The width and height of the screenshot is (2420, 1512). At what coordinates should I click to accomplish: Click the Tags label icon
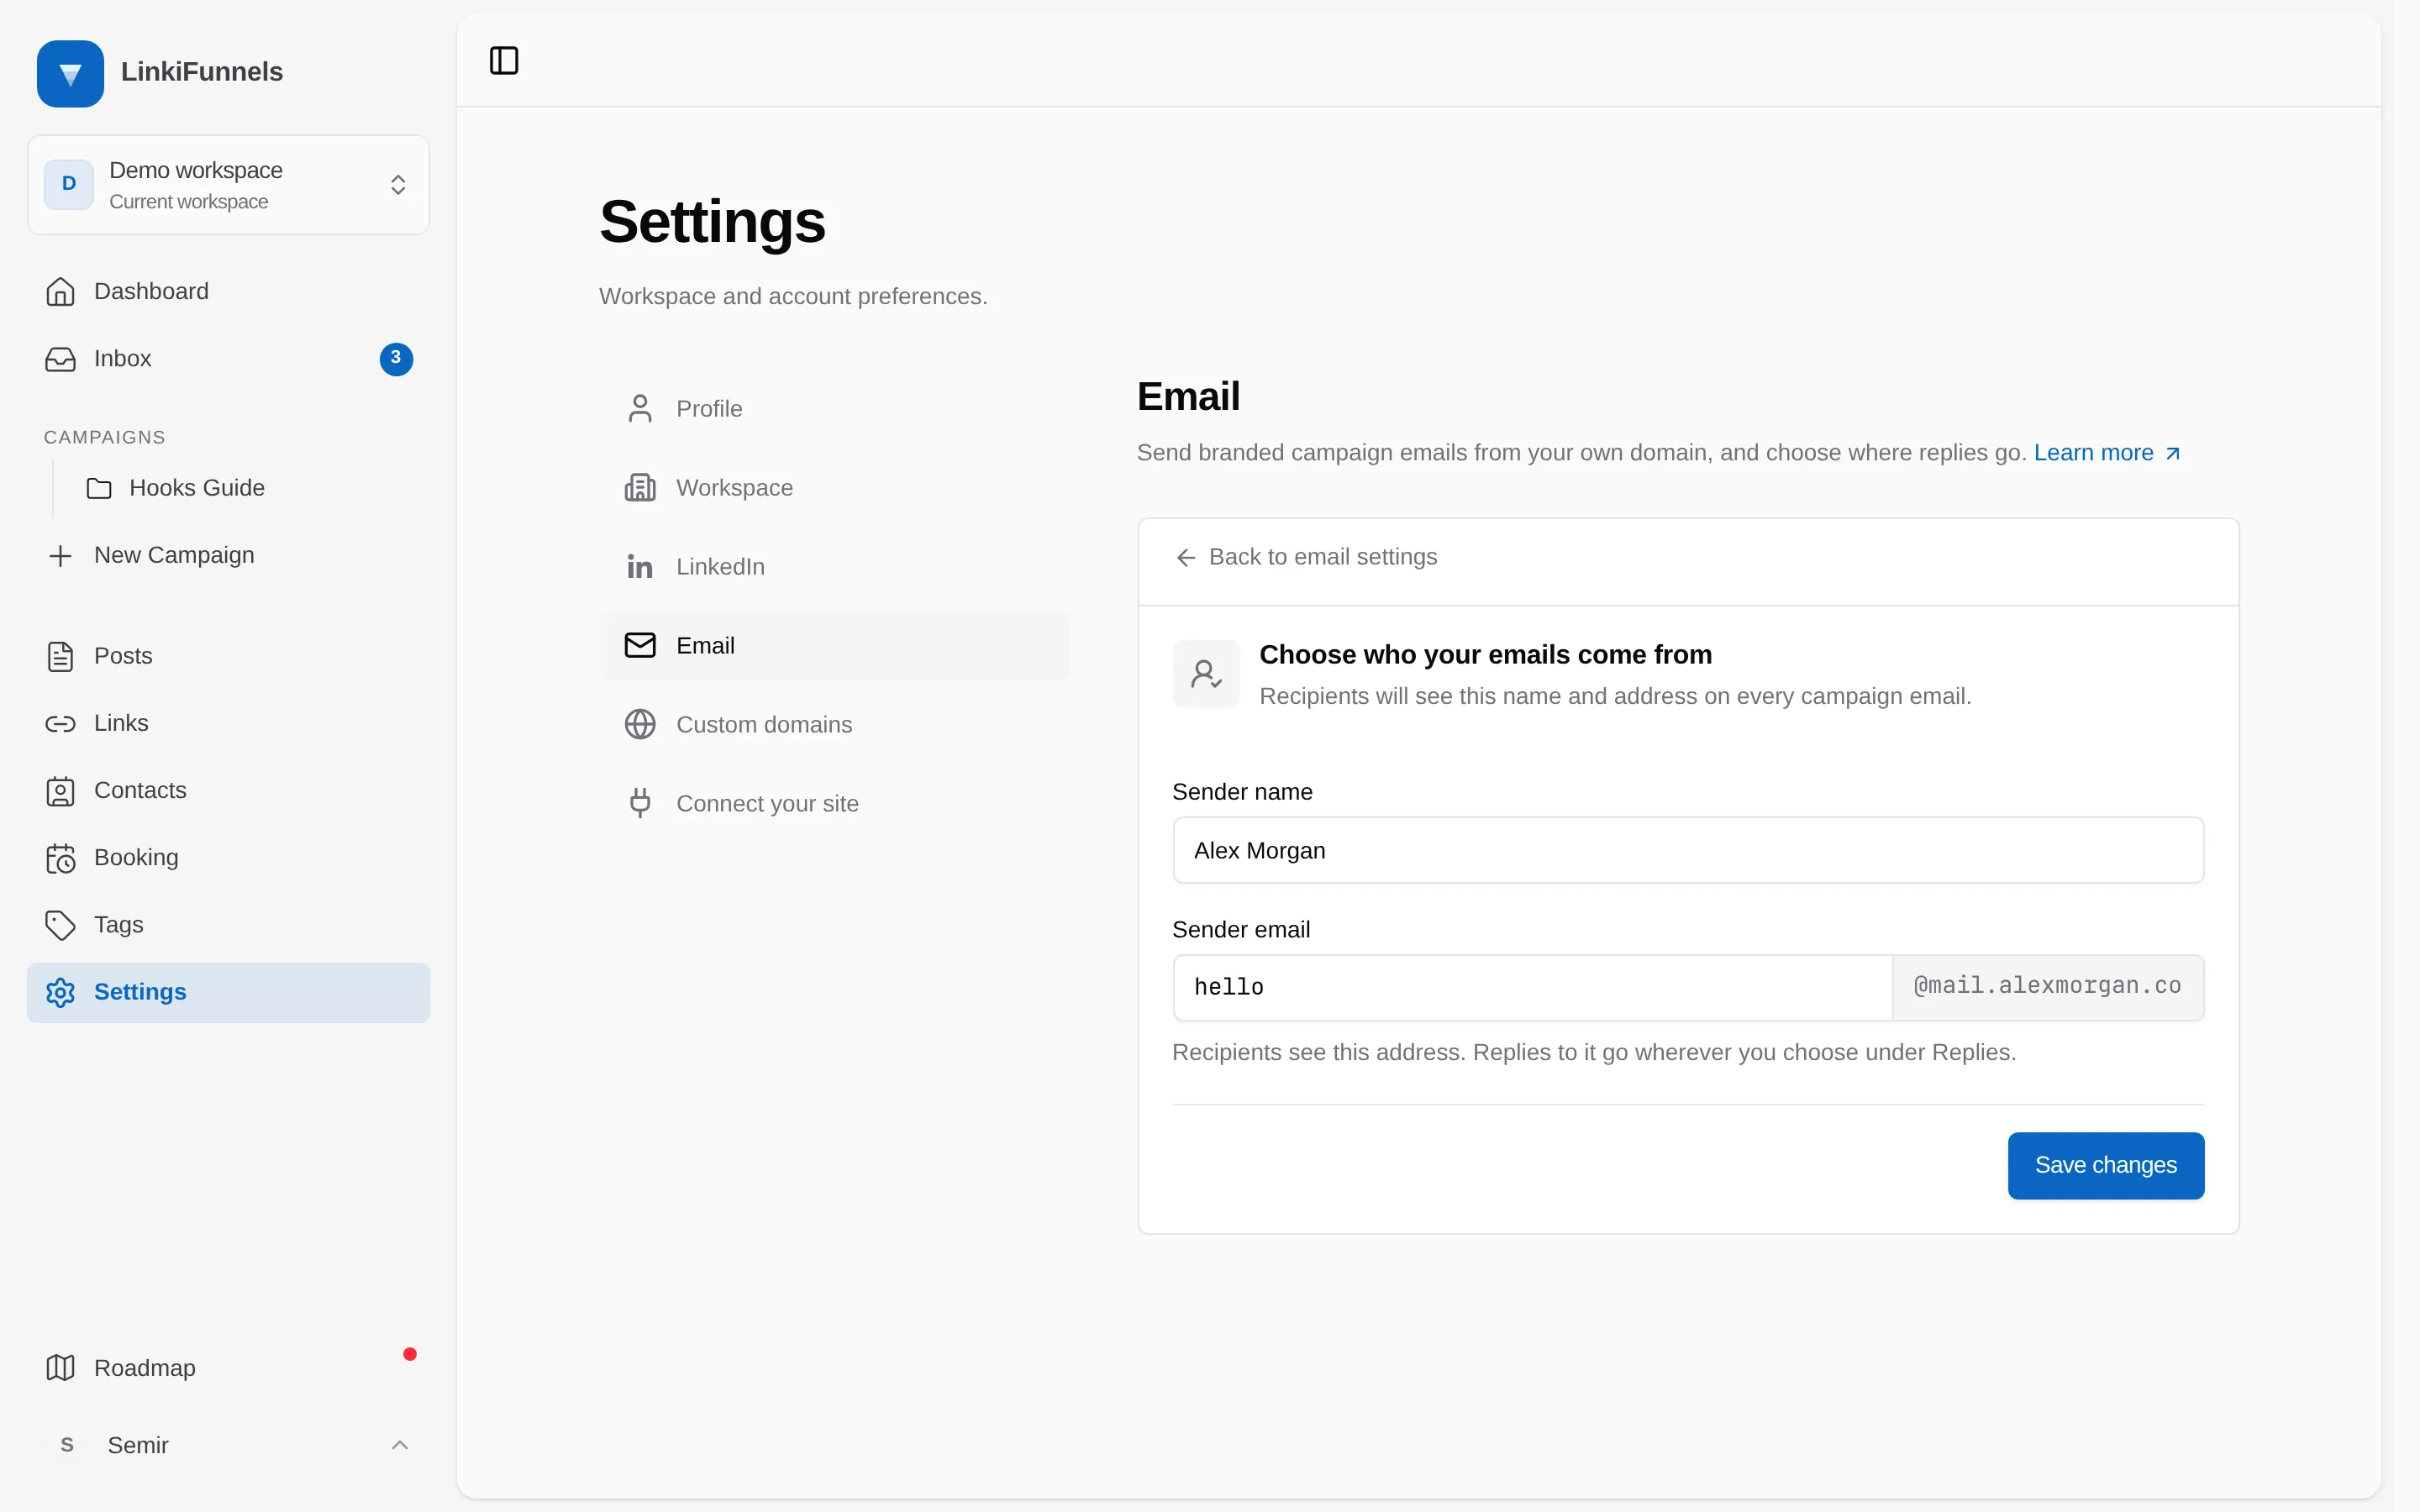tap(60, 925)
